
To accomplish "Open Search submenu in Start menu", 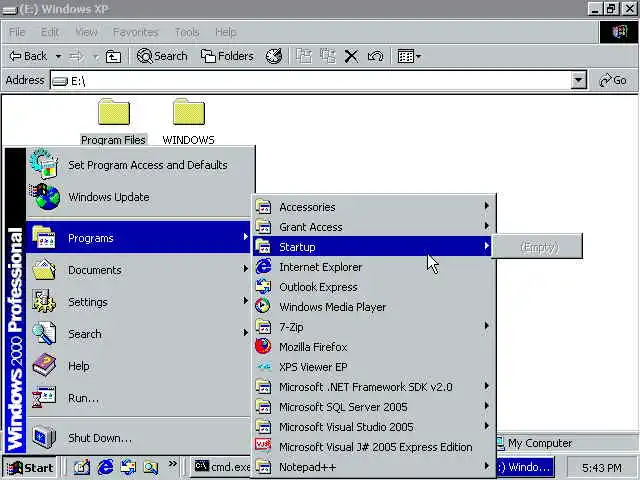I will pyautogui.click(x=139, y=334).
